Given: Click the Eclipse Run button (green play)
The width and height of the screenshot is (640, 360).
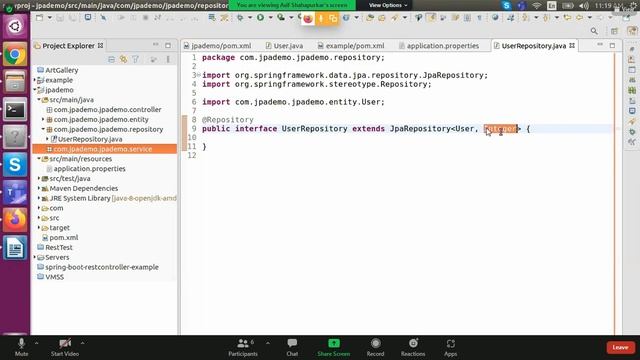Looking at the screenshot, I should (260, 18).
